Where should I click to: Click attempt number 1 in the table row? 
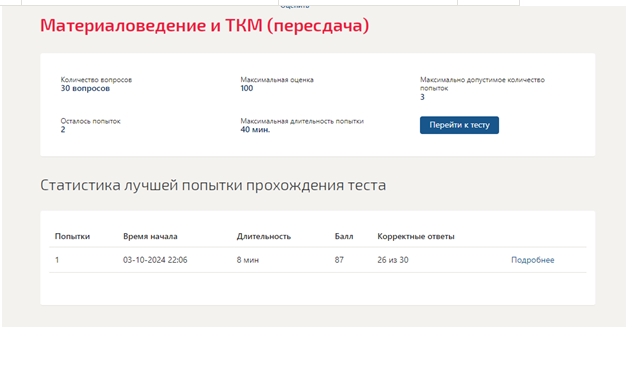pos(57,260)
